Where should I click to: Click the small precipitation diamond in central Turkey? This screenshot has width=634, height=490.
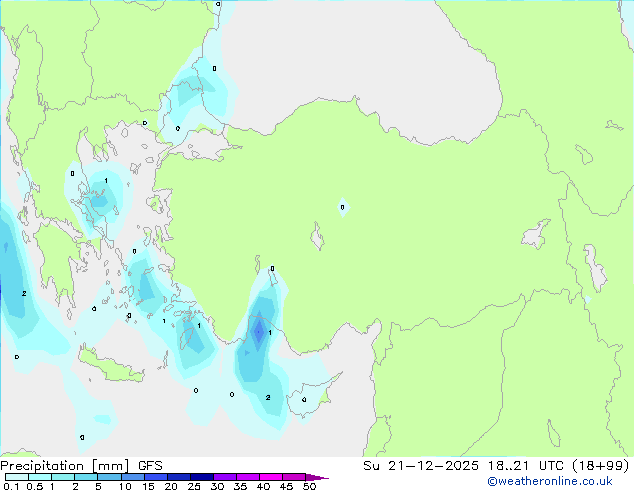pos(343,207)
